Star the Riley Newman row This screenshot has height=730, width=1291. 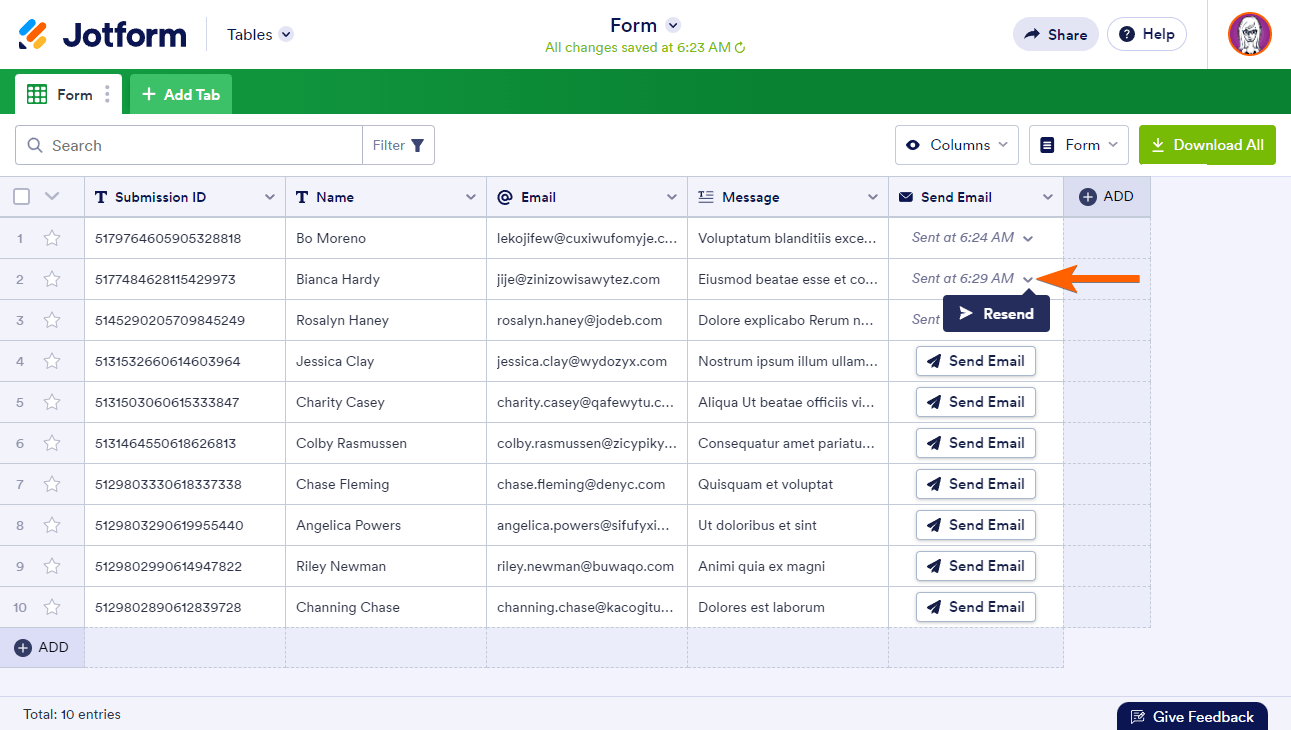(52, 566)
